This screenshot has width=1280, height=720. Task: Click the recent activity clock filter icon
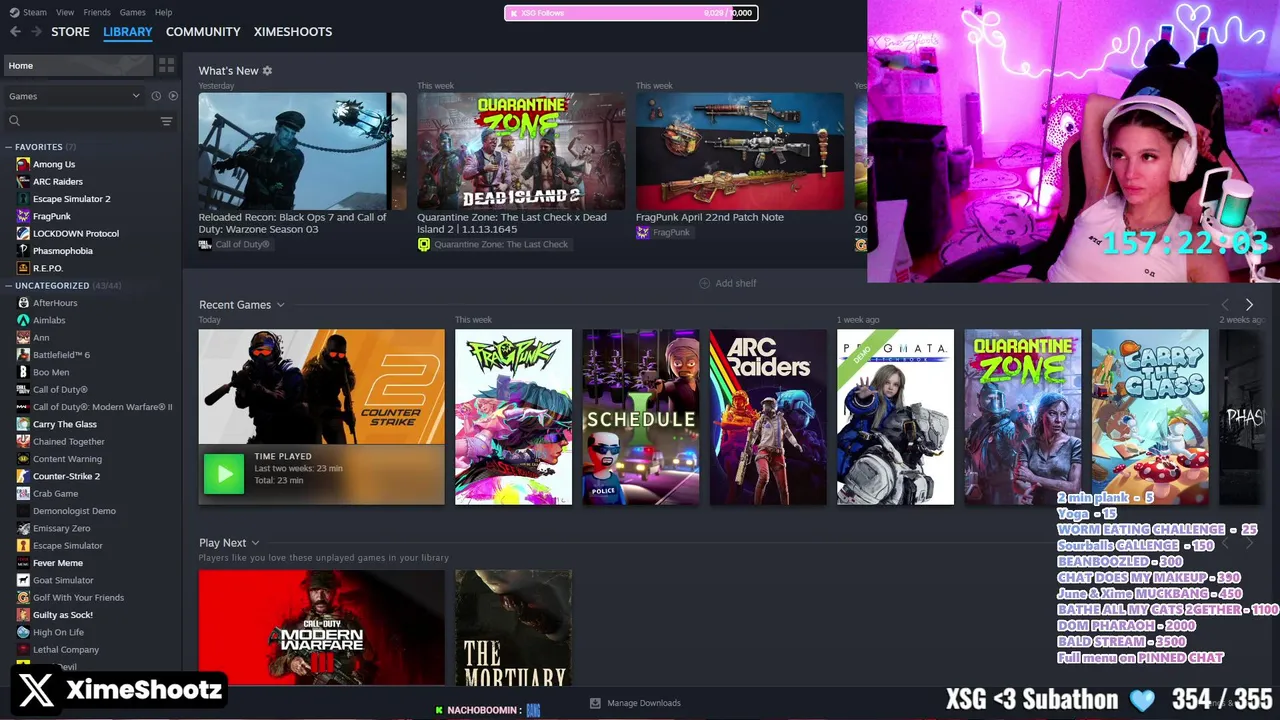coord(156,96)
